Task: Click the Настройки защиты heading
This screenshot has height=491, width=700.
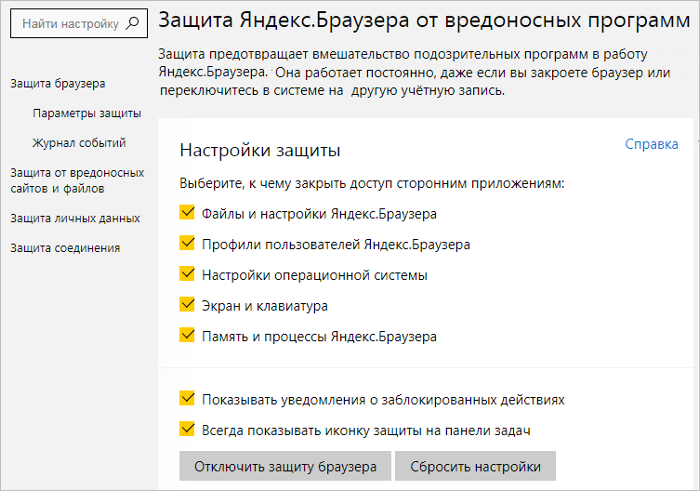Action: [260, 150]
